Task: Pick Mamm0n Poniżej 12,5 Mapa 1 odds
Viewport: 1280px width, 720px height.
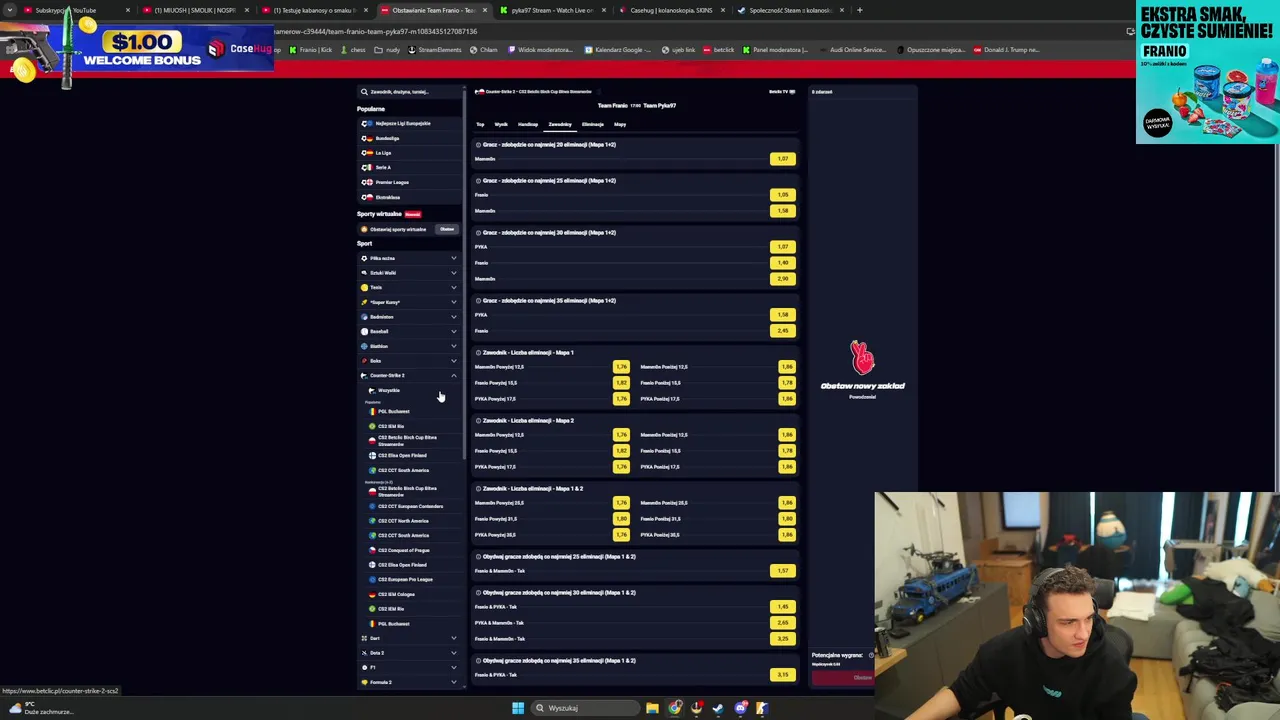Action: [x=787, y=367]
